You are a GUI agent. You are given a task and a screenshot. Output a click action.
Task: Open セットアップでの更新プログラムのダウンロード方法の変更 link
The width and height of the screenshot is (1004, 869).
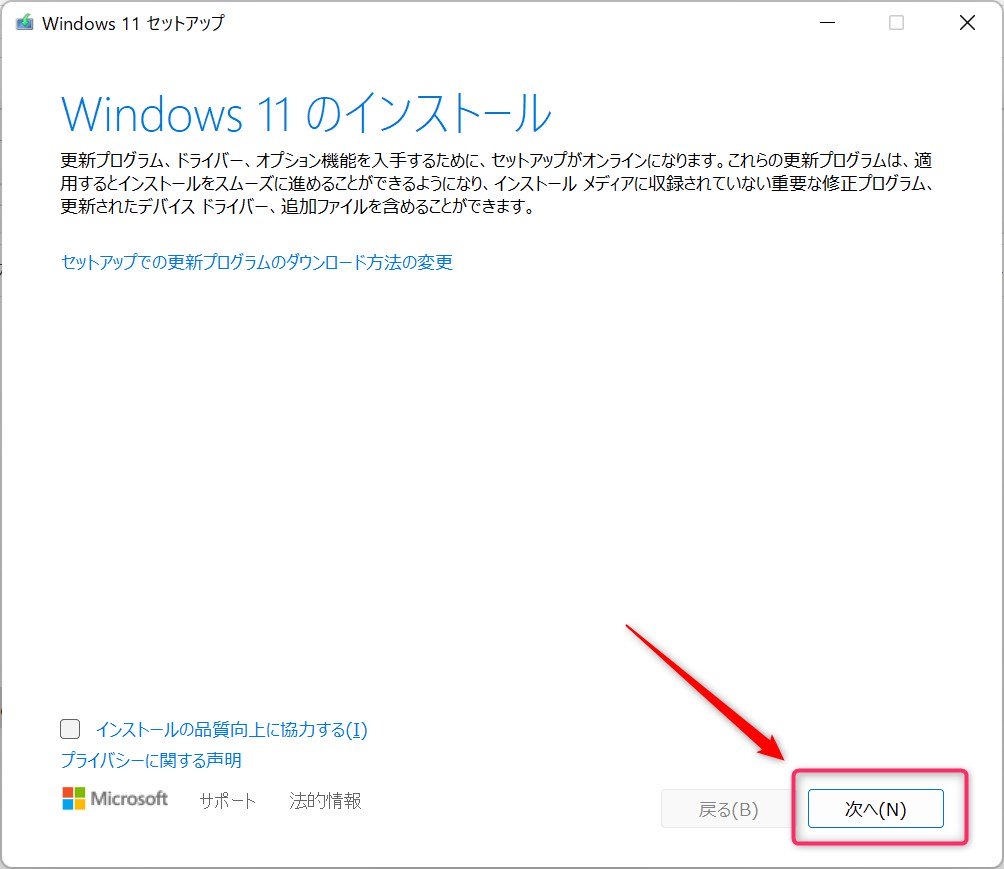[257, 262]
